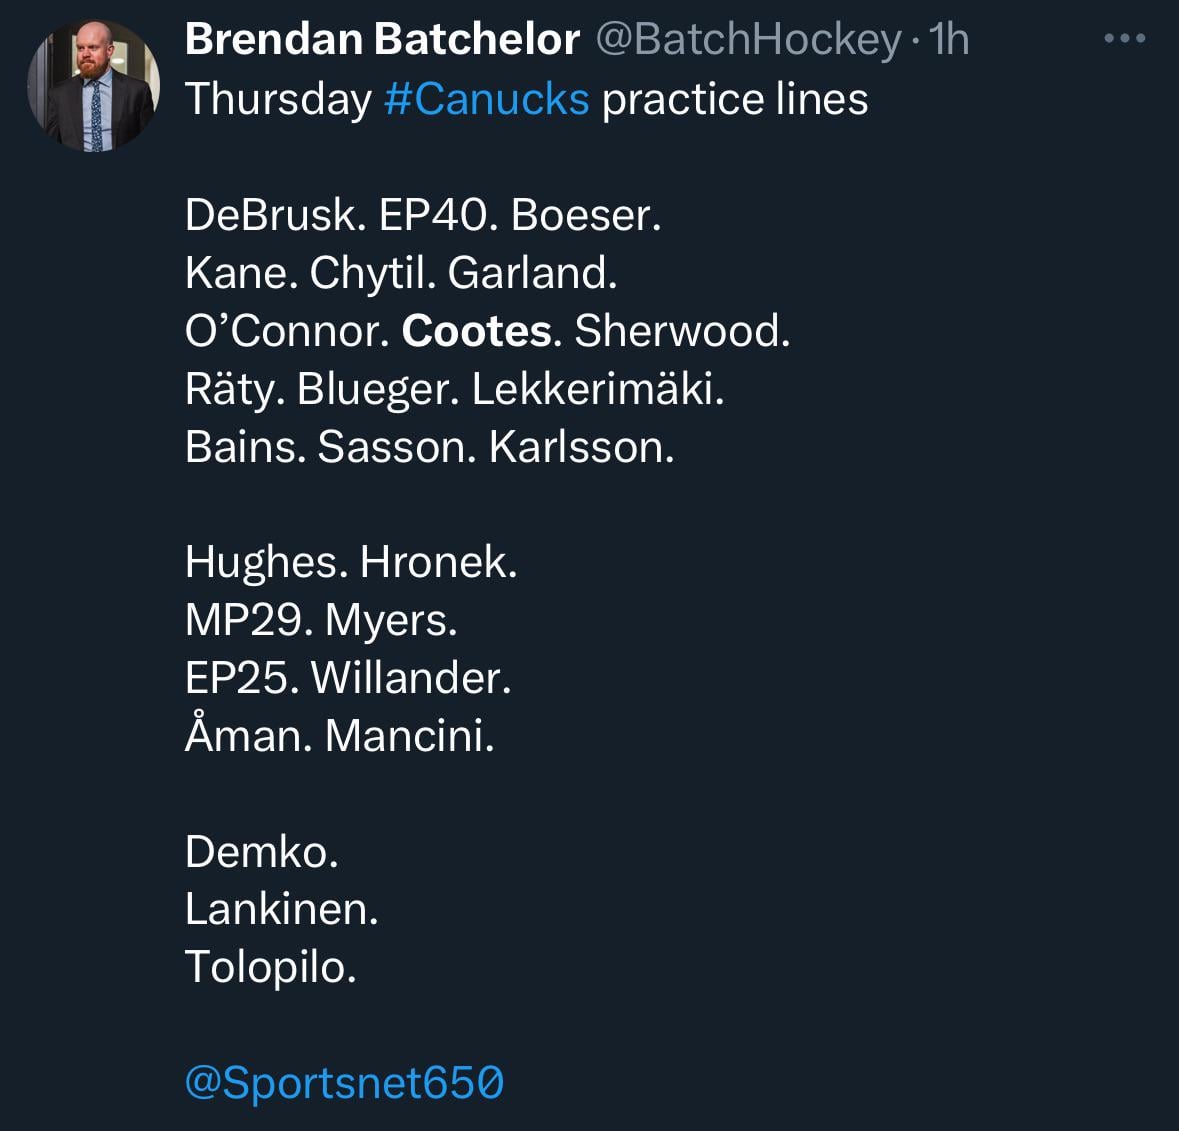Click the "practice lines" text
Screen dimensions: 1179x1131
[735, 99]
